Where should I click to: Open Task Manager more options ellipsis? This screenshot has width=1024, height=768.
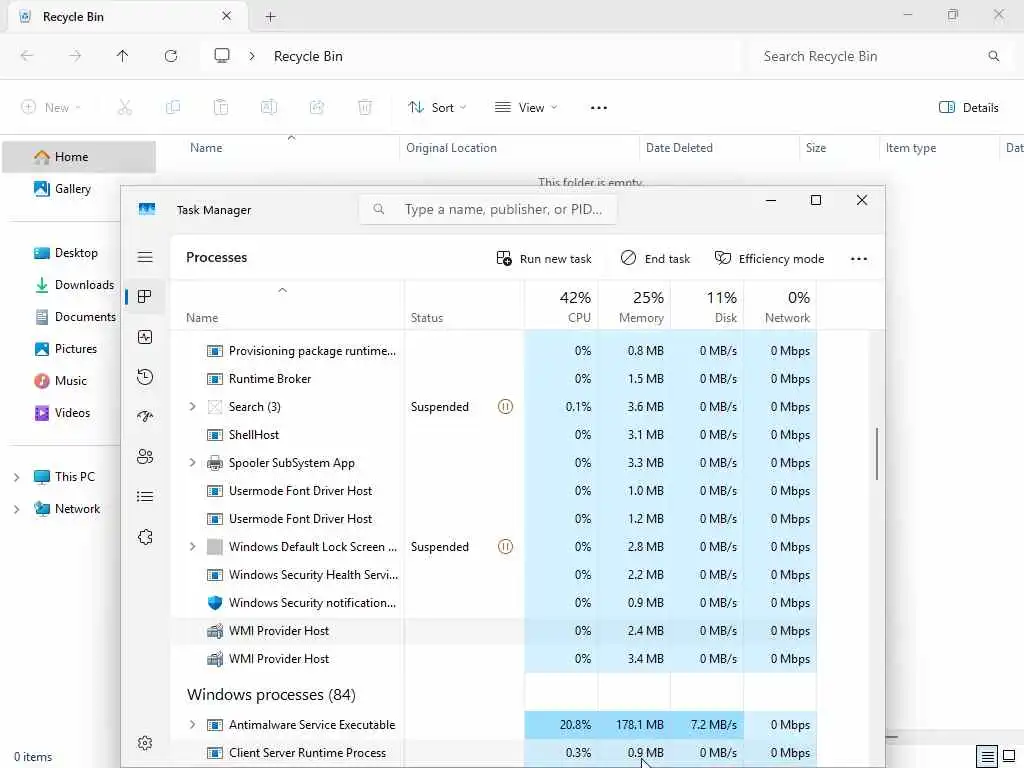(x=859, y=259)
